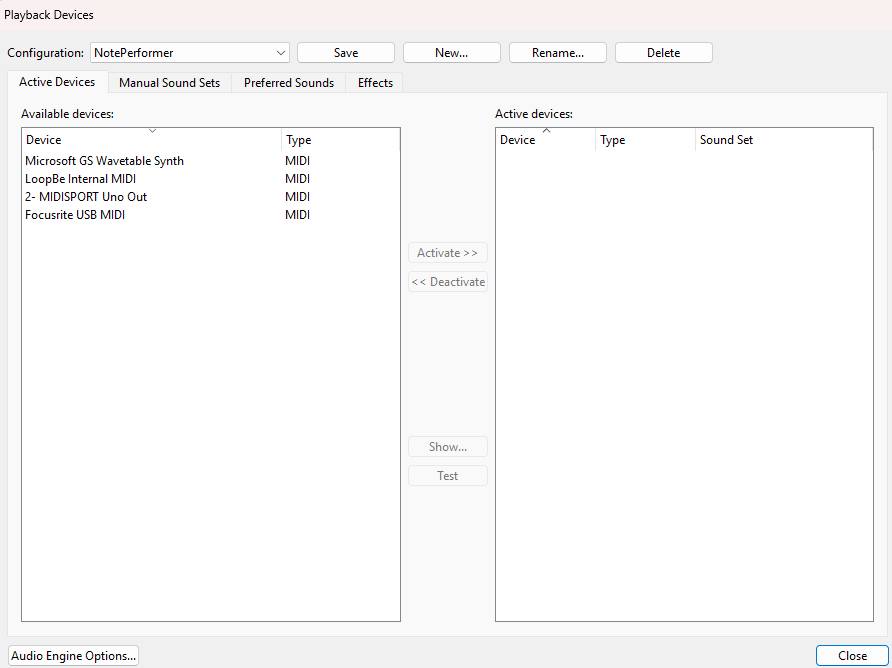Image resolution: width=892 pixels, height=668 pixels.
Task: Click the Rename... configuration button
Action: point(558,53)
